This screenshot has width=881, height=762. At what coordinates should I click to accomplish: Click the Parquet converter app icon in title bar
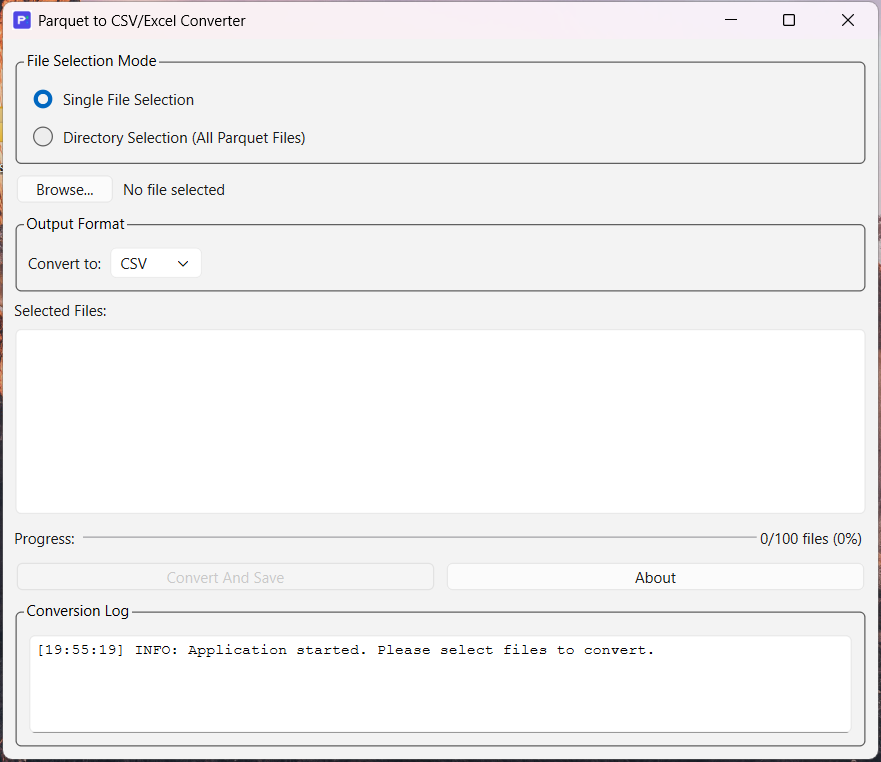point(21,20)
